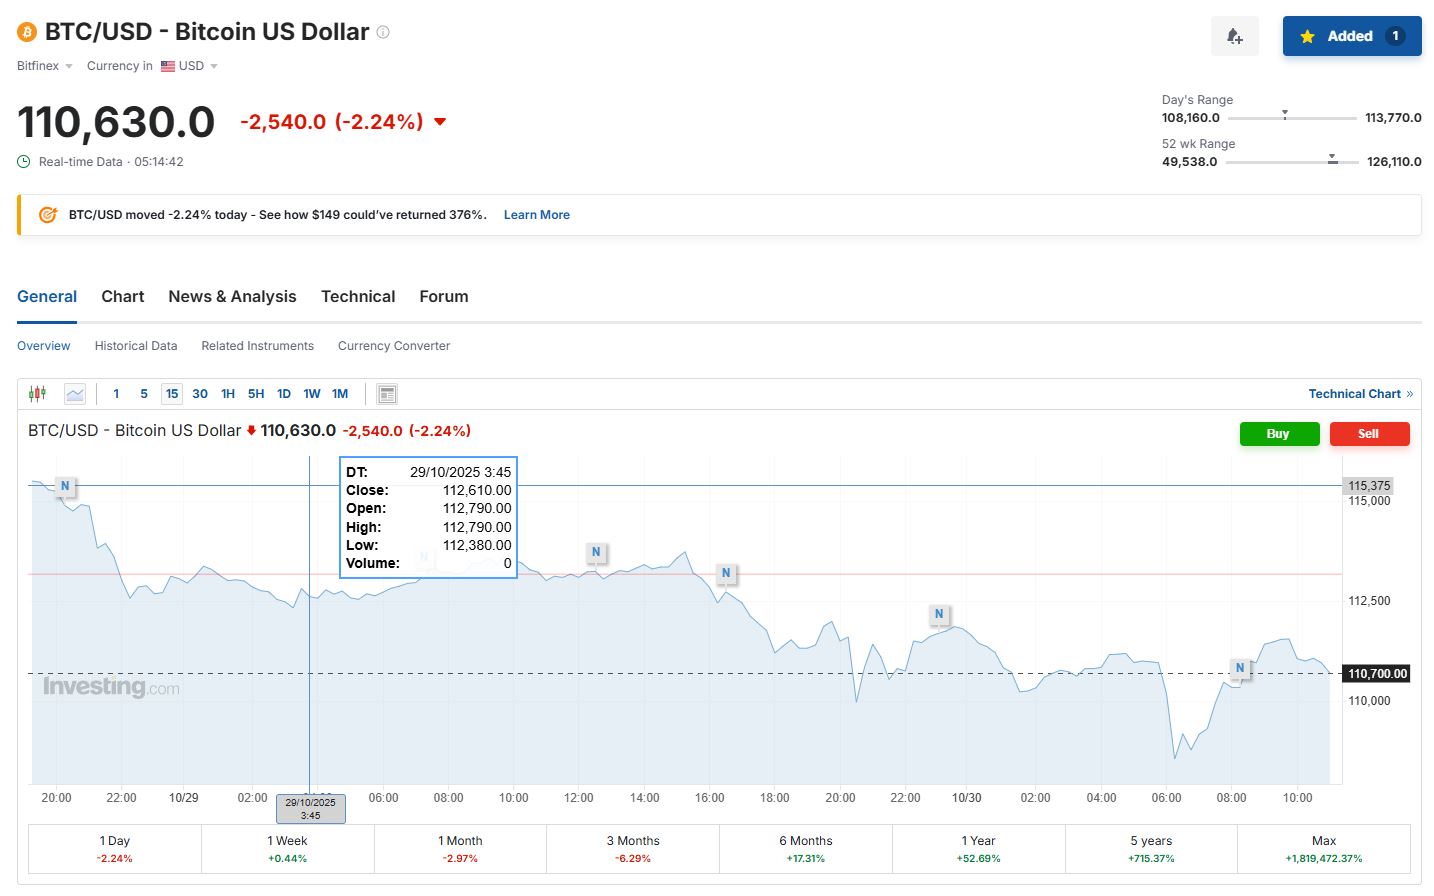
Task: Select the 1 Year performance period
Action: (x=978, y=849)
